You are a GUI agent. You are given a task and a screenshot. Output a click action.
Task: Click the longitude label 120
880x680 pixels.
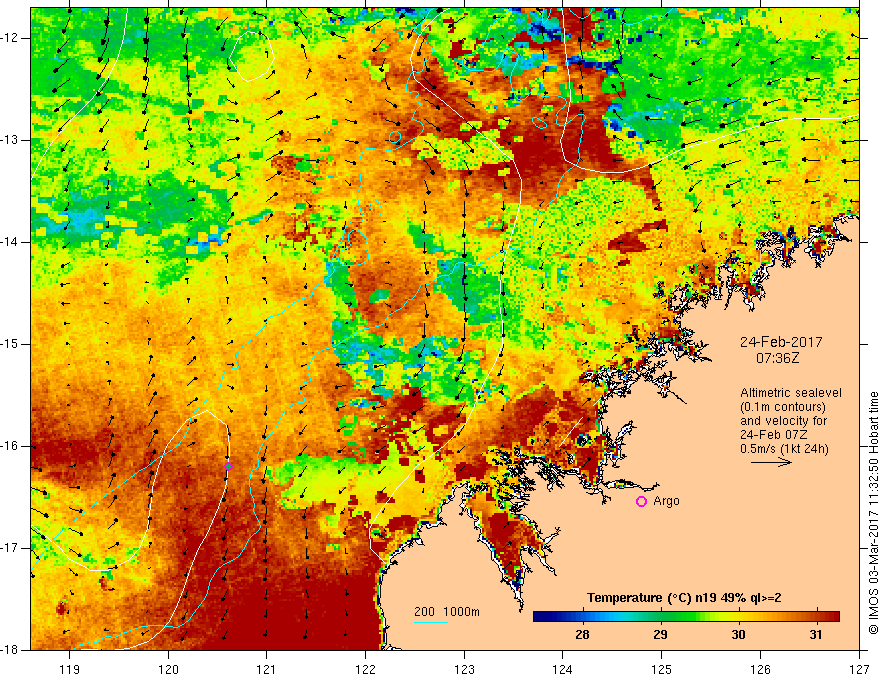pyautogui.click(x=168, y=669)
